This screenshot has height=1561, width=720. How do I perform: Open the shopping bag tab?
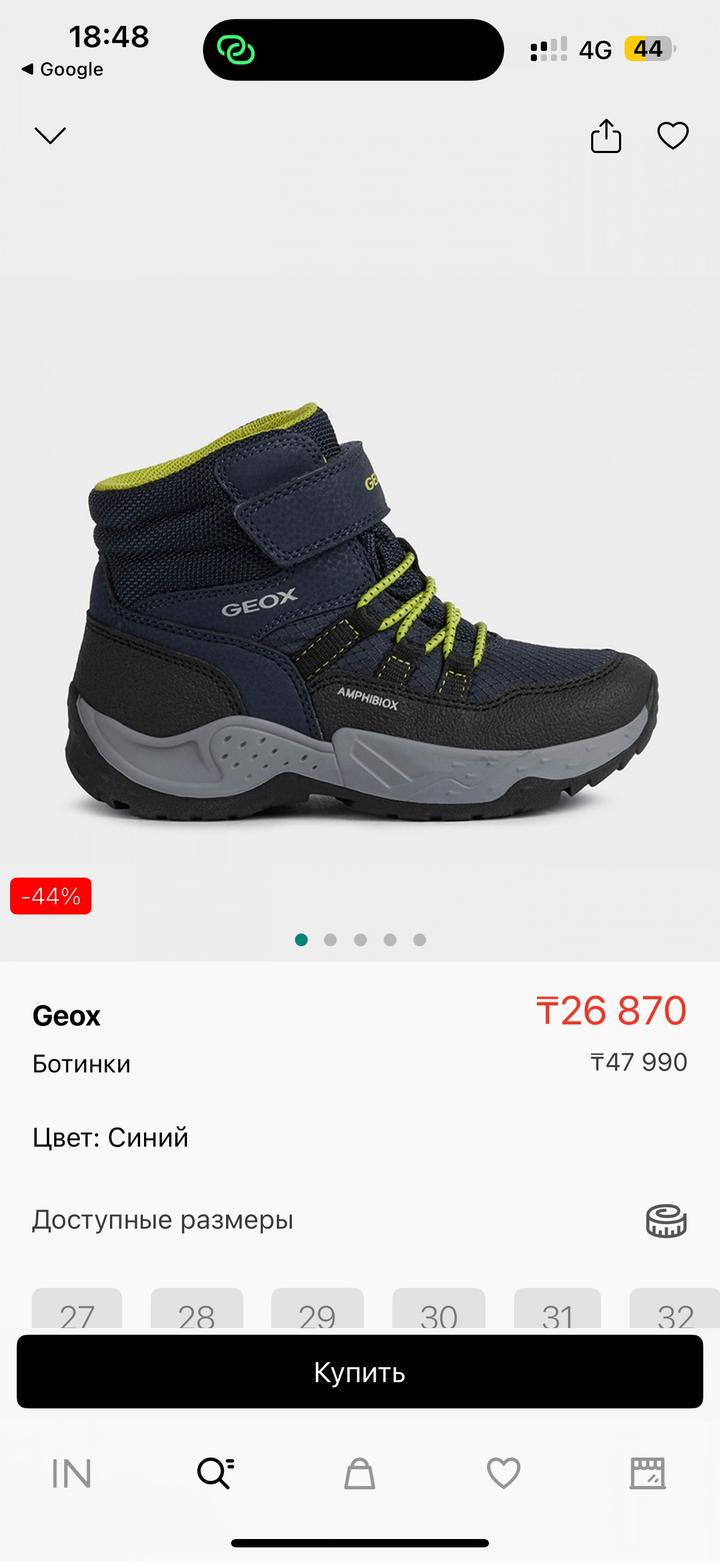click(x=359, y=1473)
